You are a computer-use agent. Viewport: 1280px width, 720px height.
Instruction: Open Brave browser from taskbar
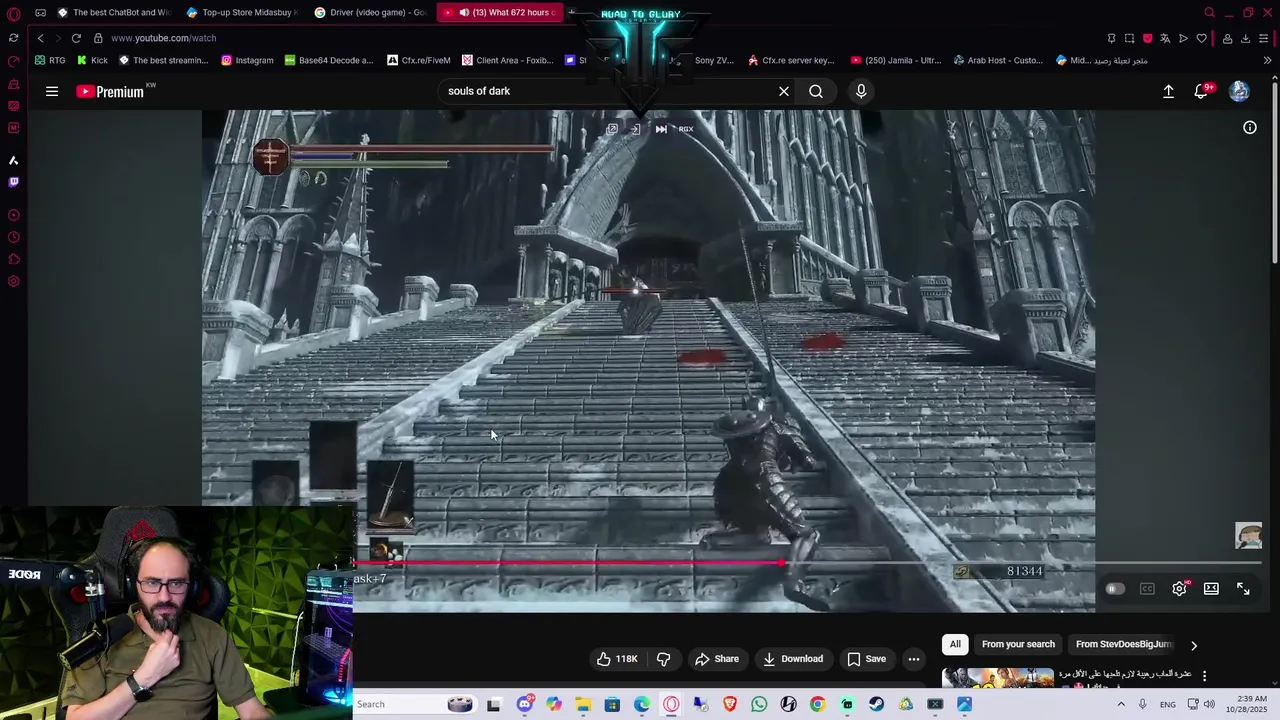(729, 704)
